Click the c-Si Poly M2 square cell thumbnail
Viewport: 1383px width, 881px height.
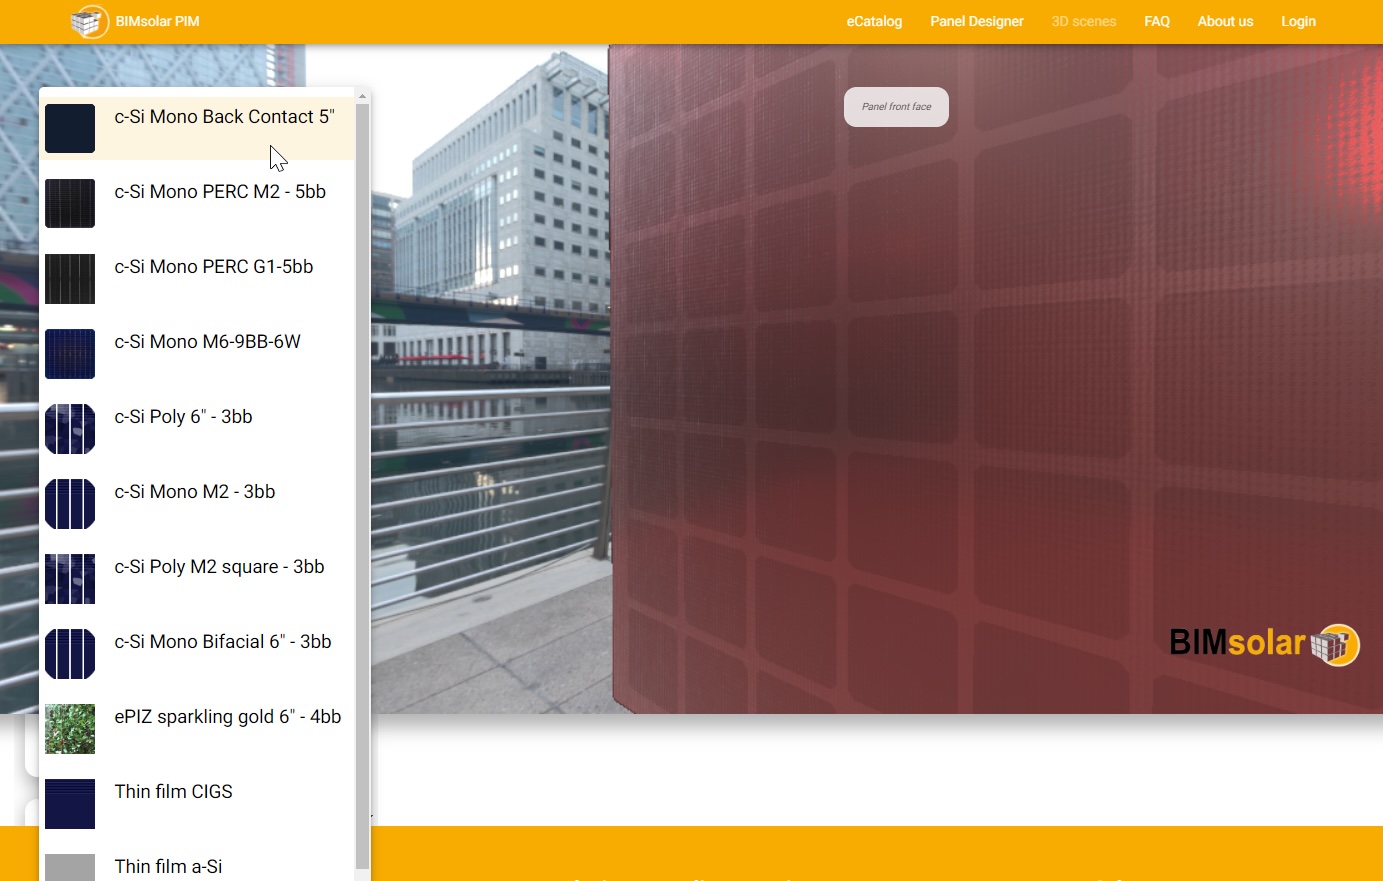click(x=70, y=579)
